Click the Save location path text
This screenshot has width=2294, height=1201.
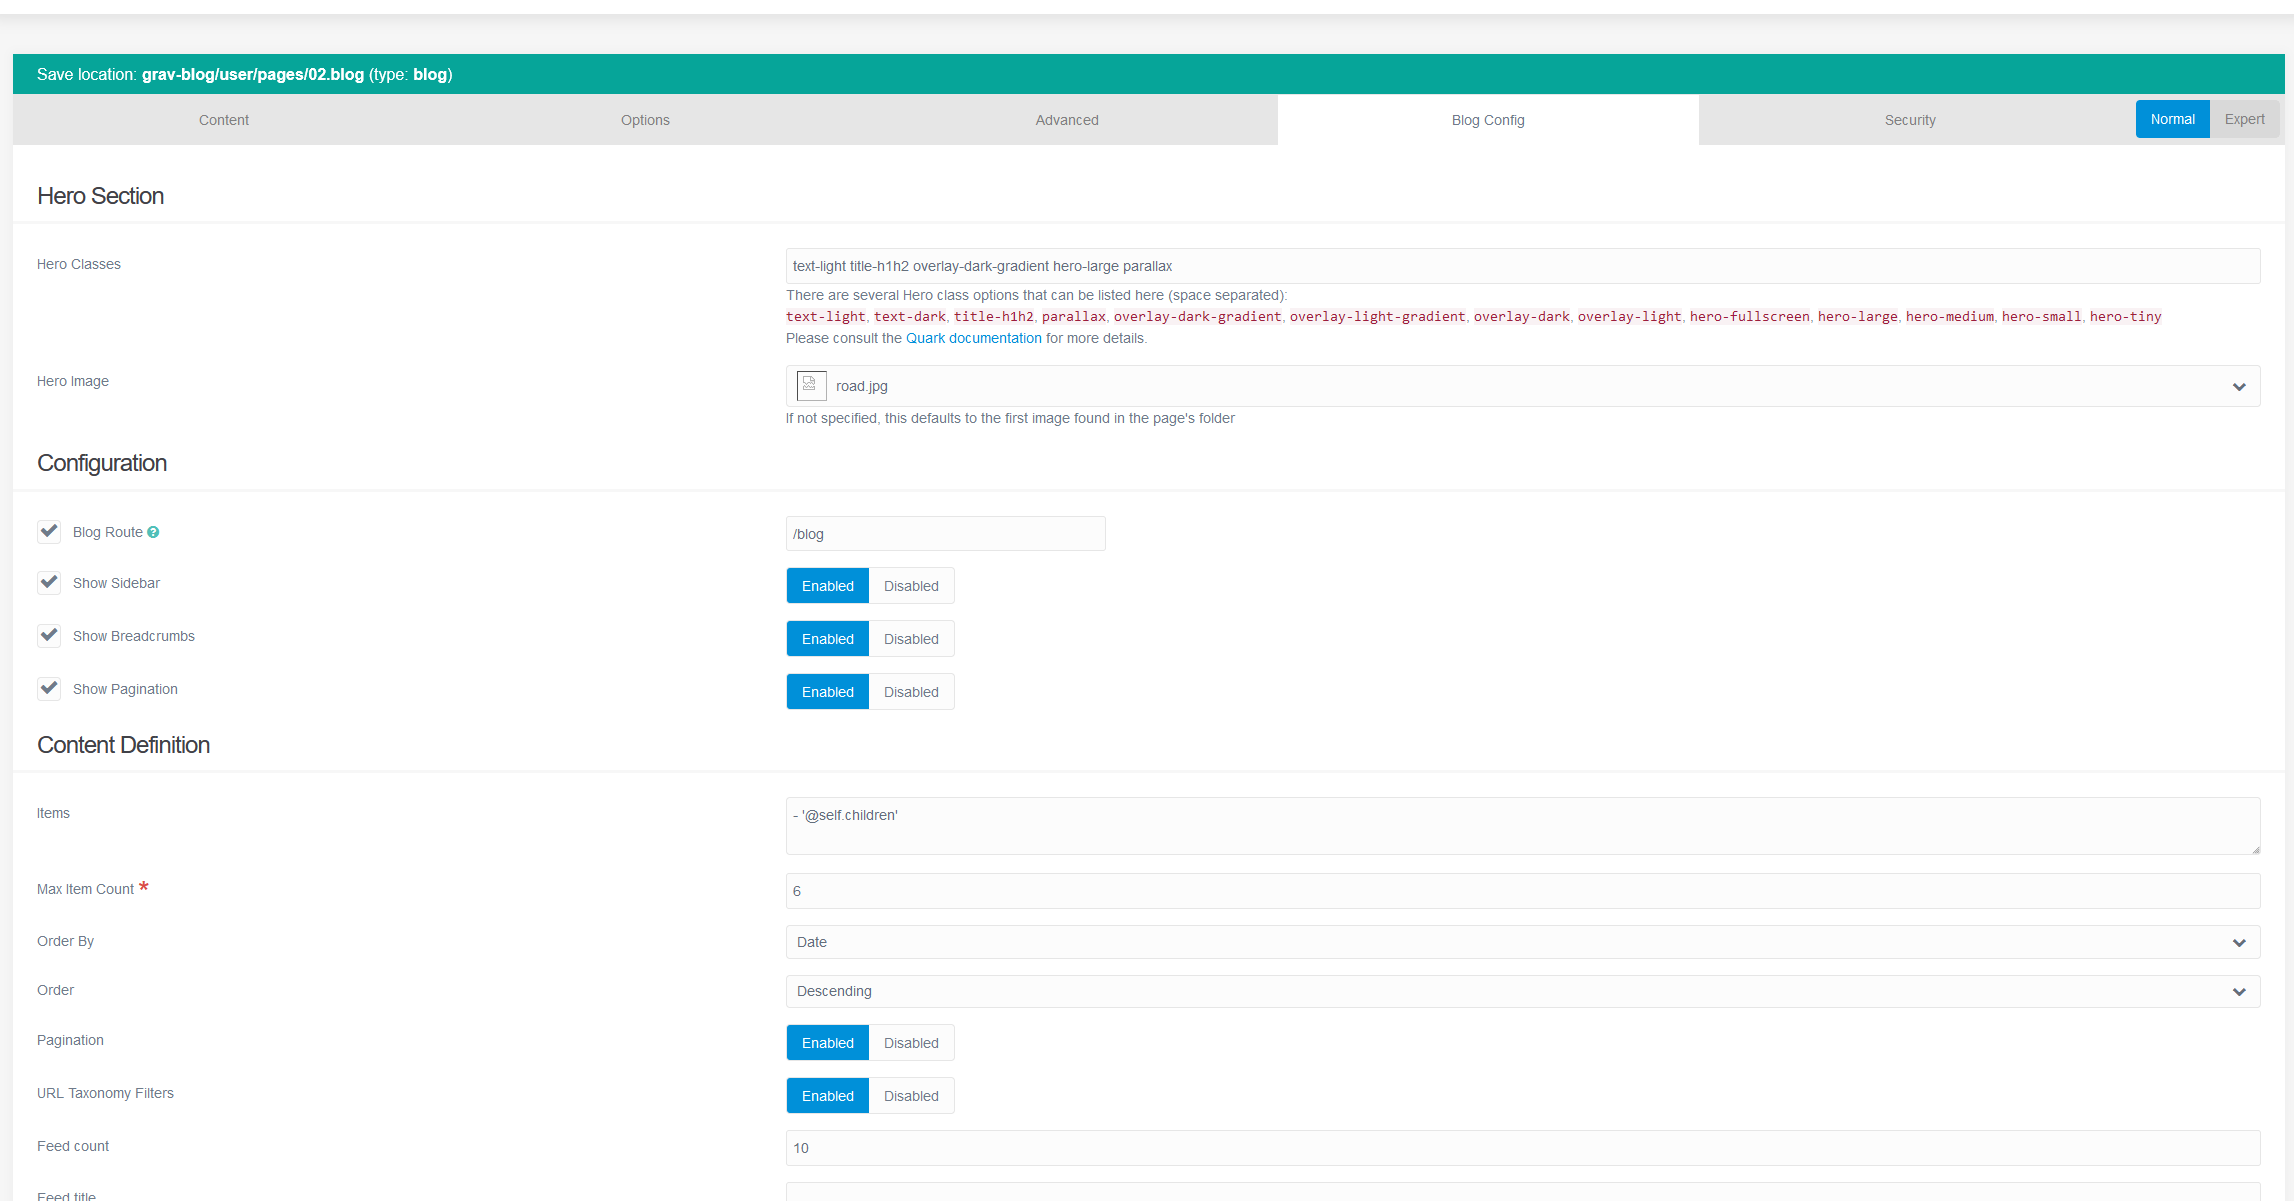tap(253, 74)
